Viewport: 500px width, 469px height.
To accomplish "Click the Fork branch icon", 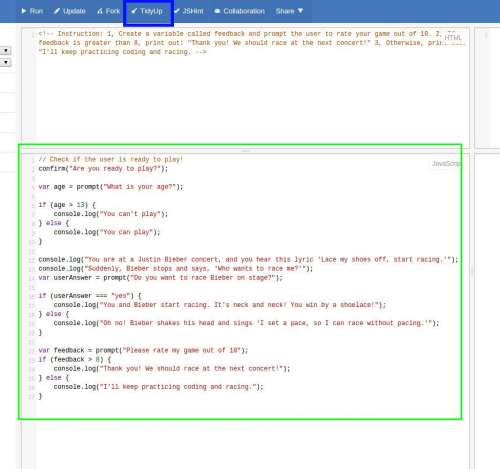I will click(x=100, y=11).
